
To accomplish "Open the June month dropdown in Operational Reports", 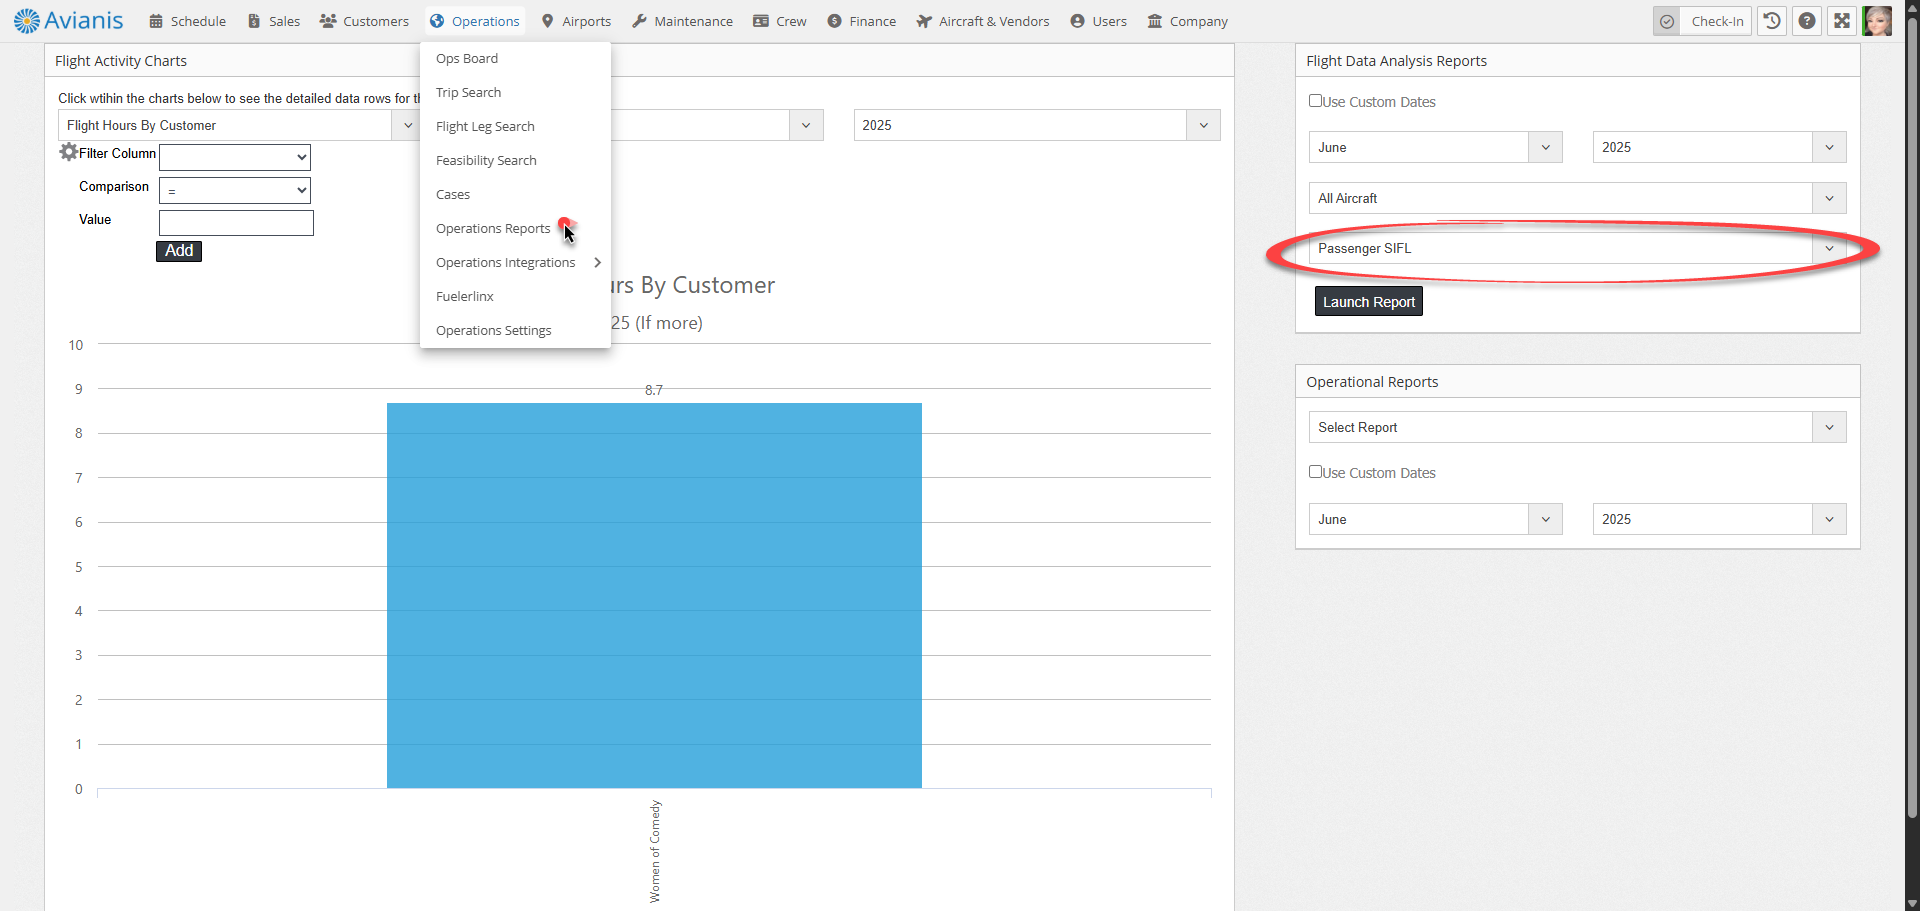I will [1435, 519].
